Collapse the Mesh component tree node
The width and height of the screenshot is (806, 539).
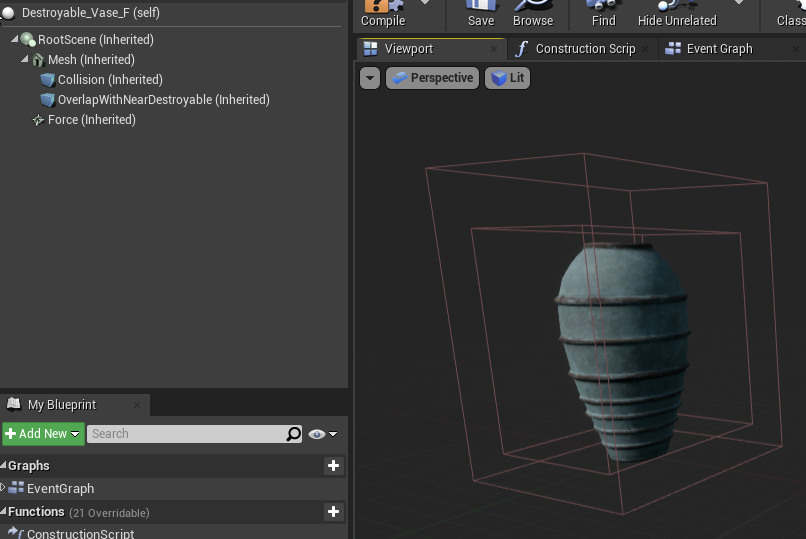point(24,60)
